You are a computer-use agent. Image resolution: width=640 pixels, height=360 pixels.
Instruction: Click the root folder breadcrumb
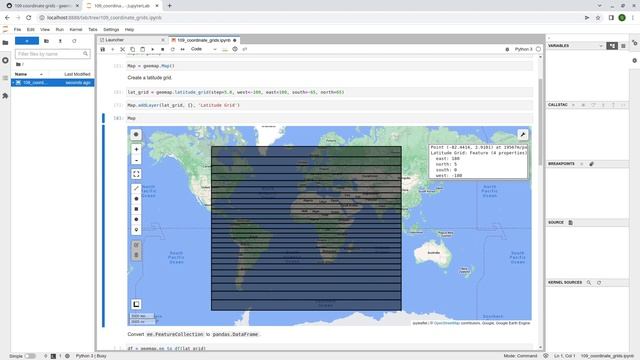[19, 64]
